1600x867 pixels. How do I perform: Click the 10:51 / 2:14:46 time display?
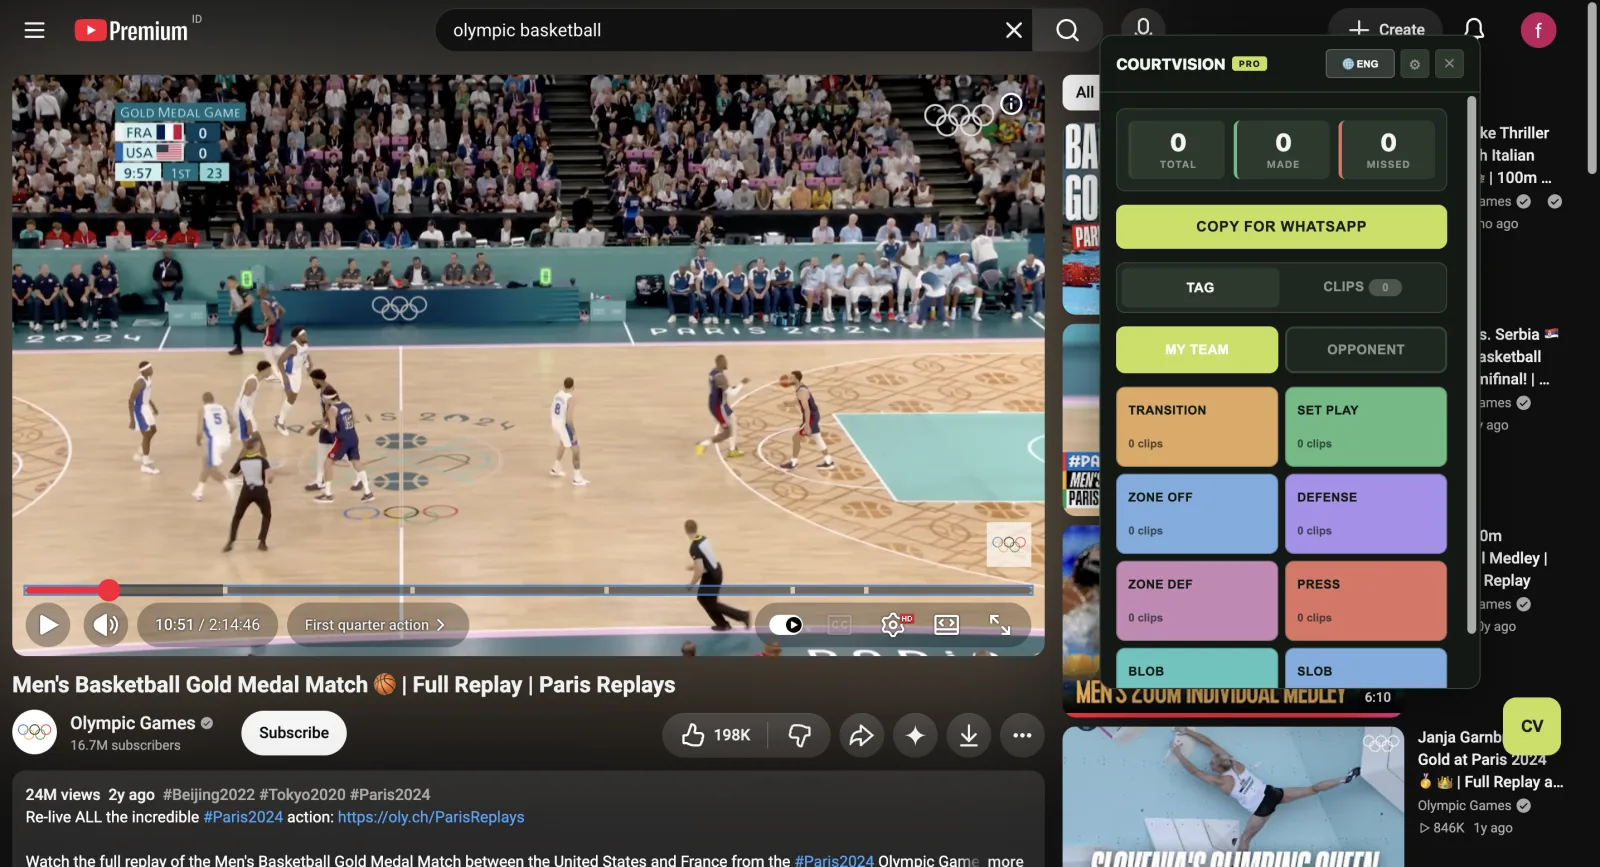(x=207, y=625)
